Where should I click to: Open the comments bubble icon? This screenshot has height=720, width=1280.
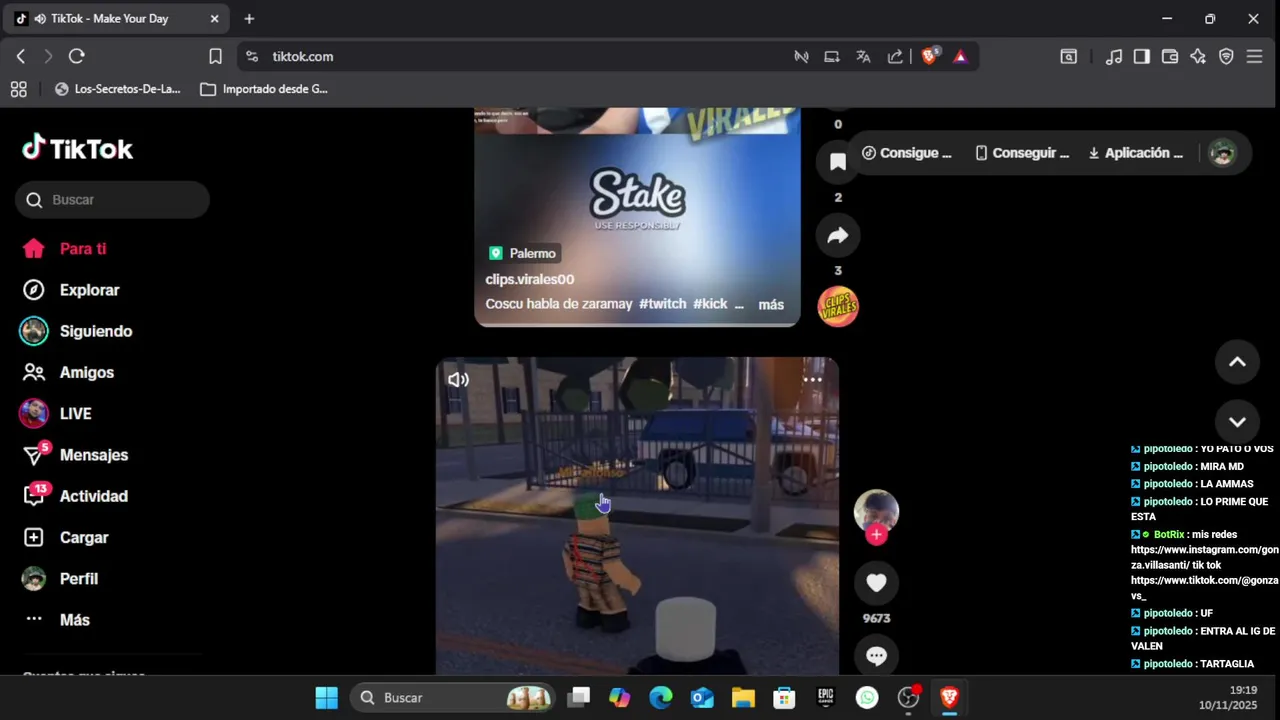pos(876,656)
